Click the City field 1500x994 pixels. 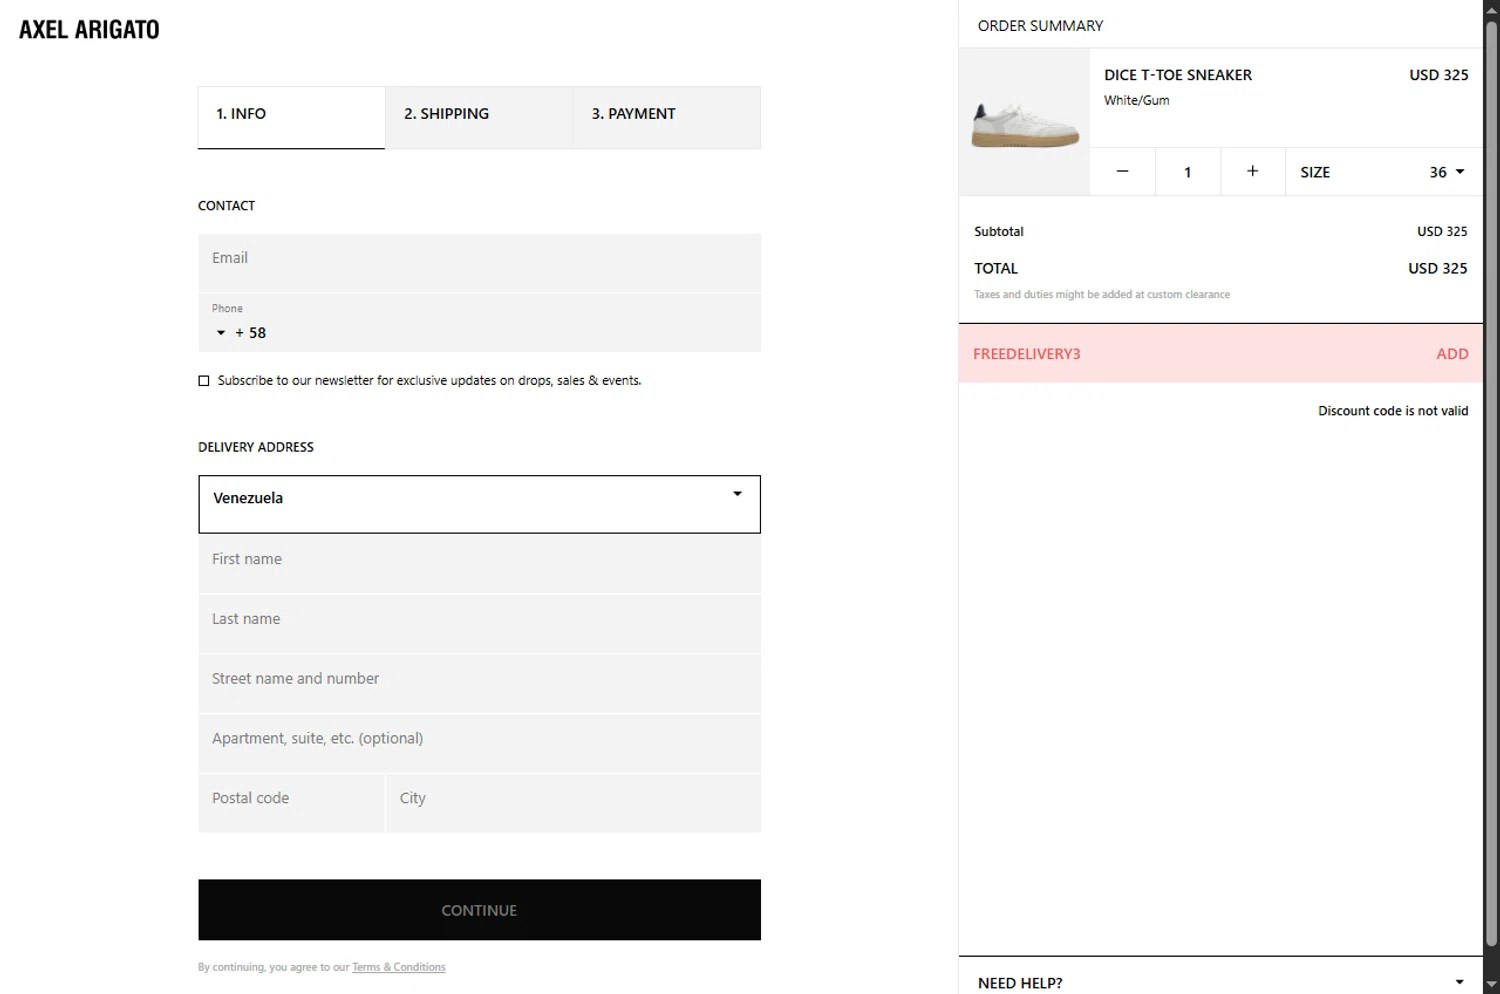[573, 803]
